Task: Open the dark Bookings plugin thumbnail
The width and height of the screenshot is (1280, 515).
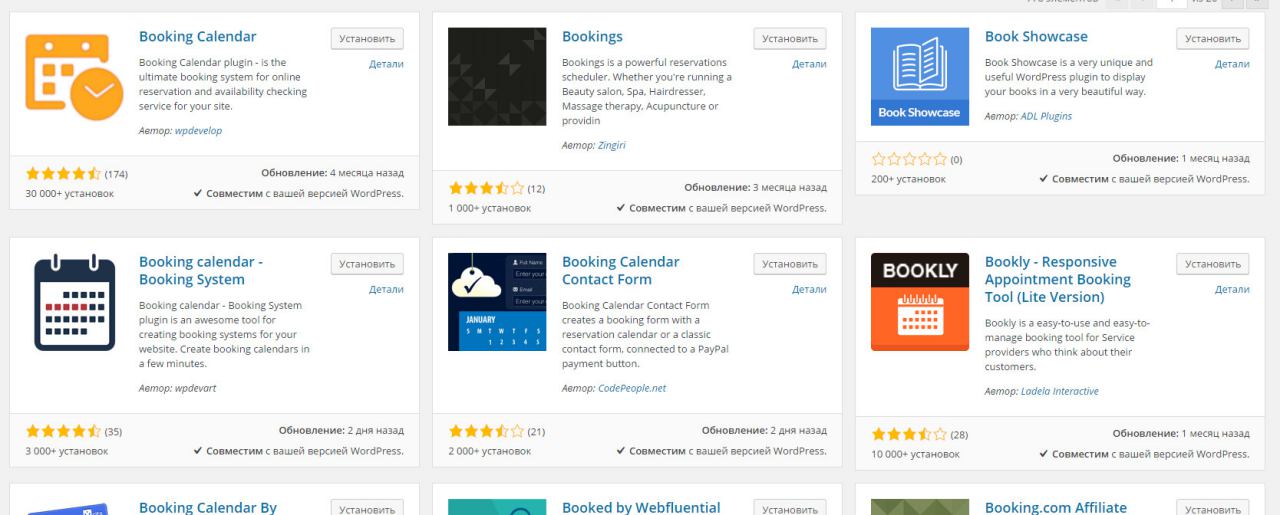Action: pos(497,77)
